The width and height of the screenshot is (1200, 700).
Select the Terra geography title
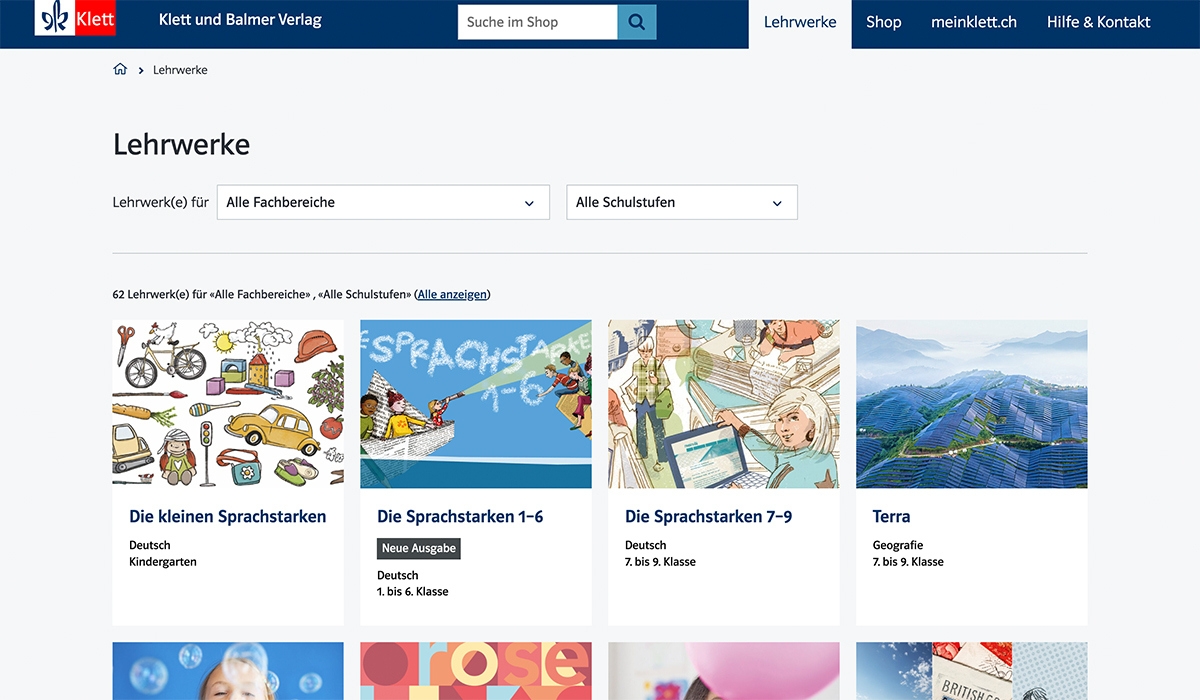(x=891, y=517)
